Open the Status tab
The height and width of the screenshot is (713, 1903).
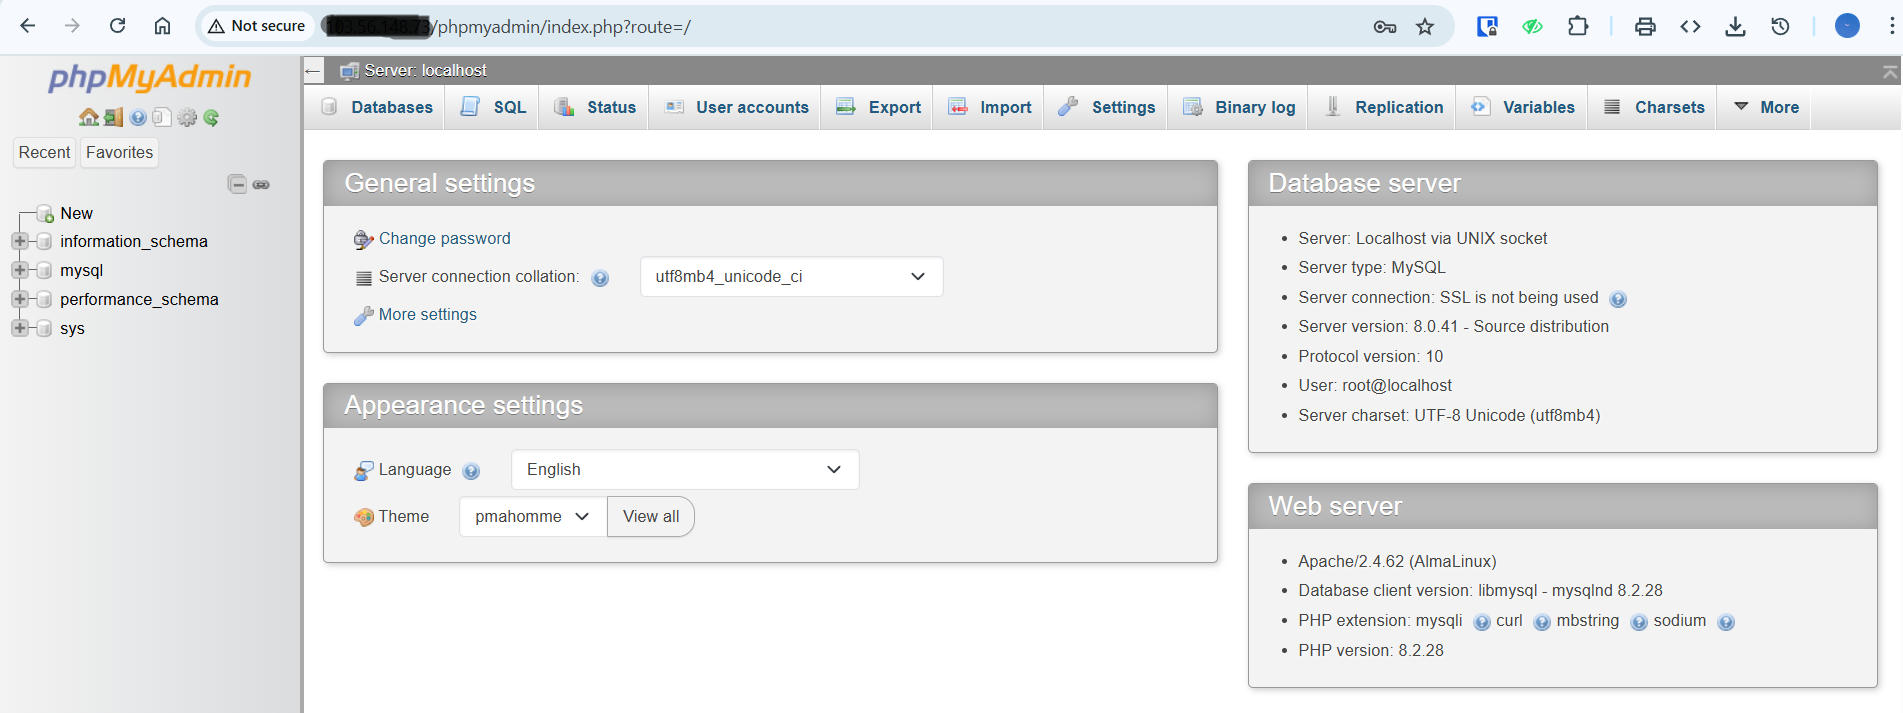point(595,107)
